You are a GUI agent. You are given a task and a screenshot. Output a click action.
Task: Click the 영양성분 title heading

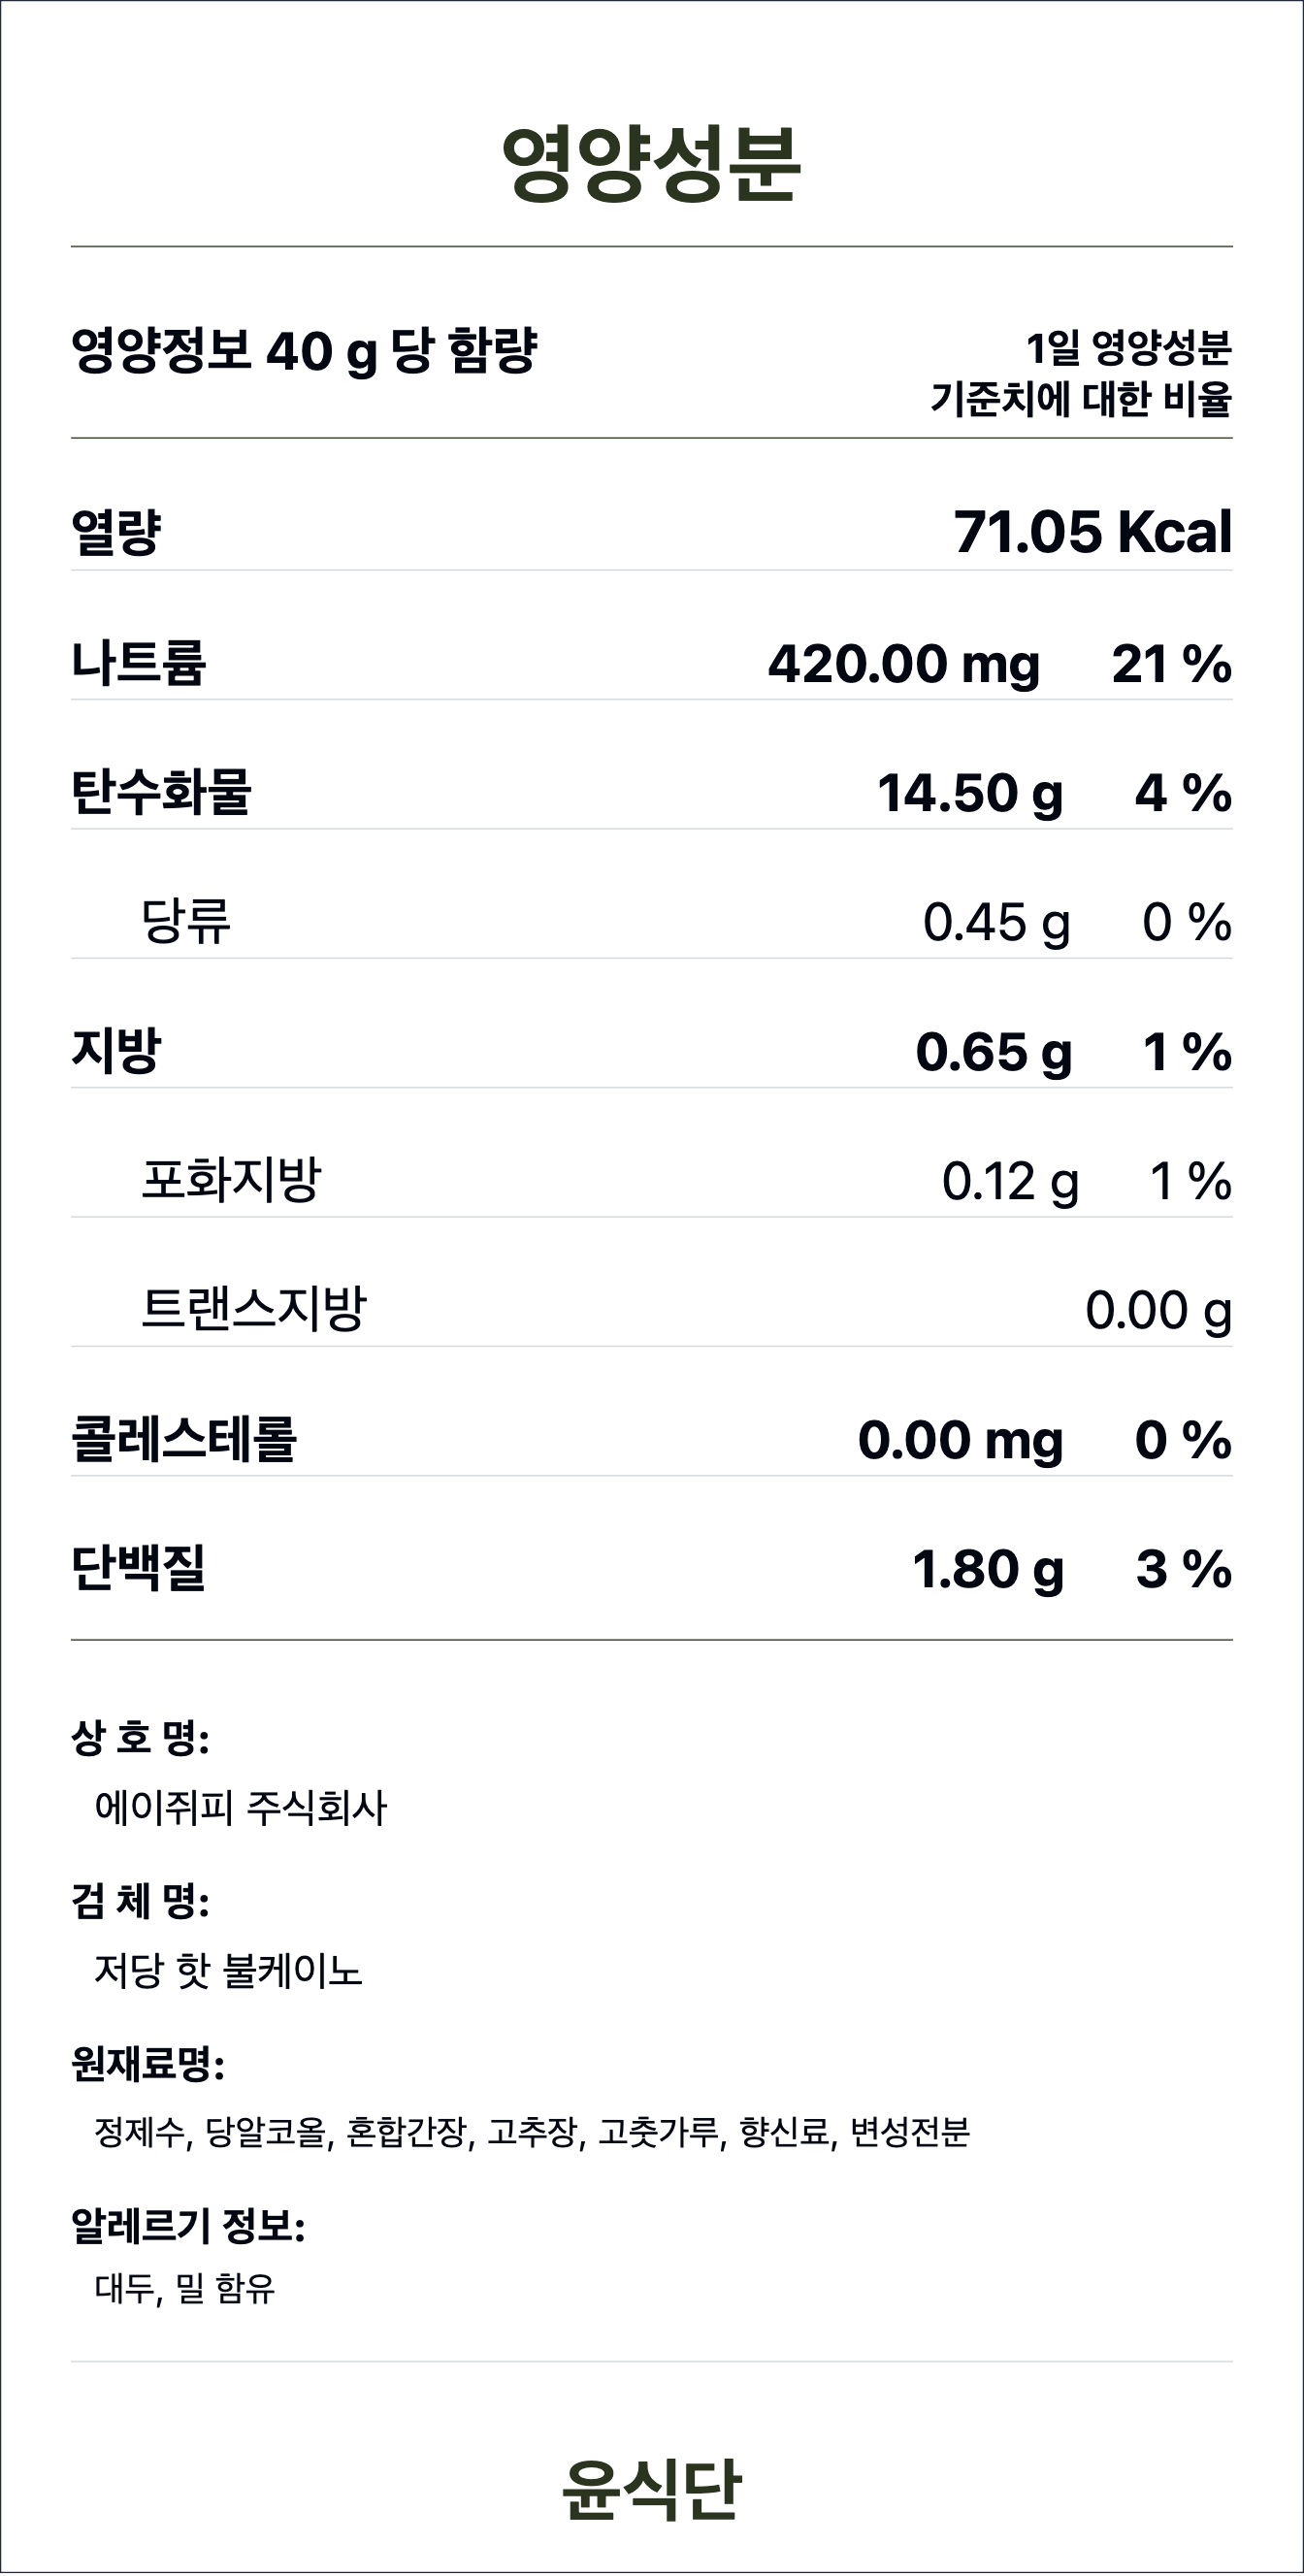pos(651,165)
